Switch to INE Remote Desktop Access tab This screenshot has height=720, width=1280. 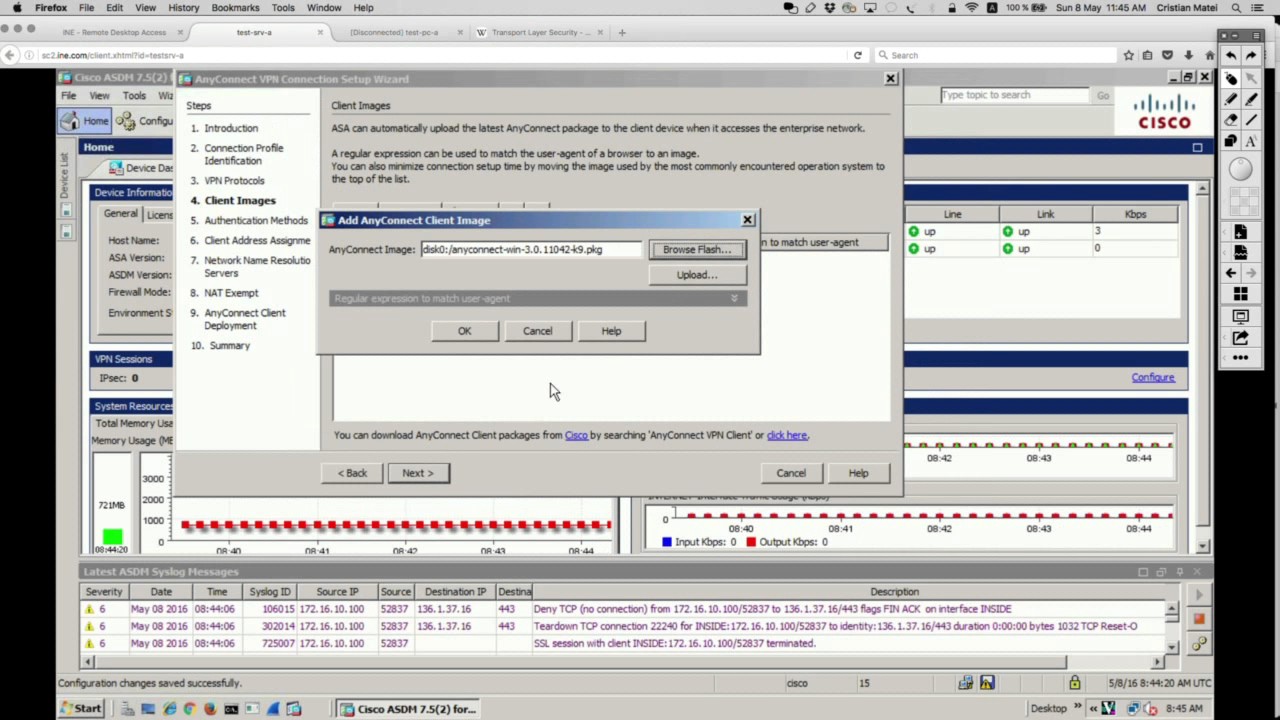(x=113, y=32)
